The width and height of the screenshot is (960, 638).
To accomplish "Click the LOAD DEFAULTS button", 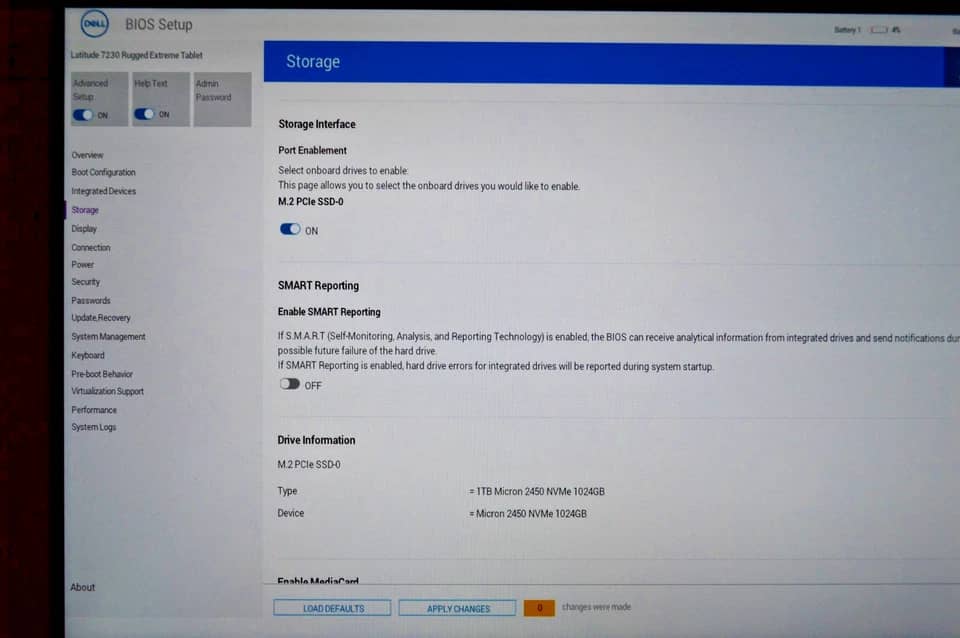I will click(332, 608).
